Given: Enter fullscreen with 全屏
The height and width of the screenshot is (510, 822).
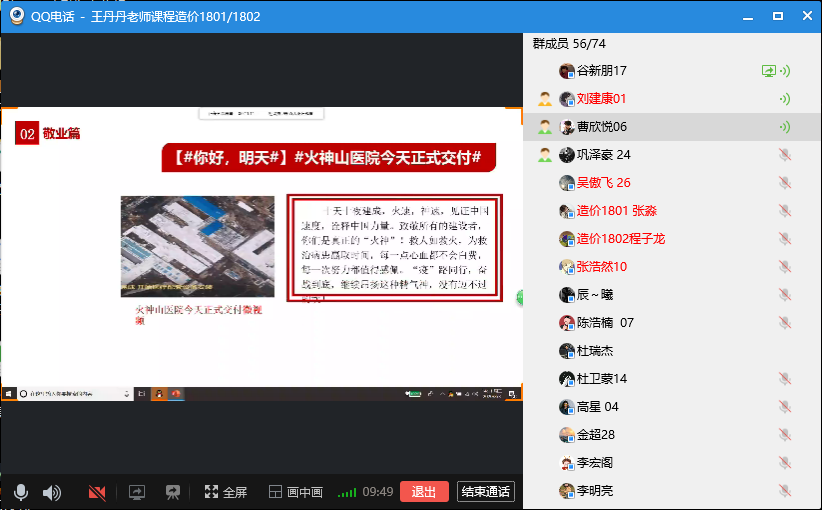Looking at the screenshot, I should (x=226, y=492).
